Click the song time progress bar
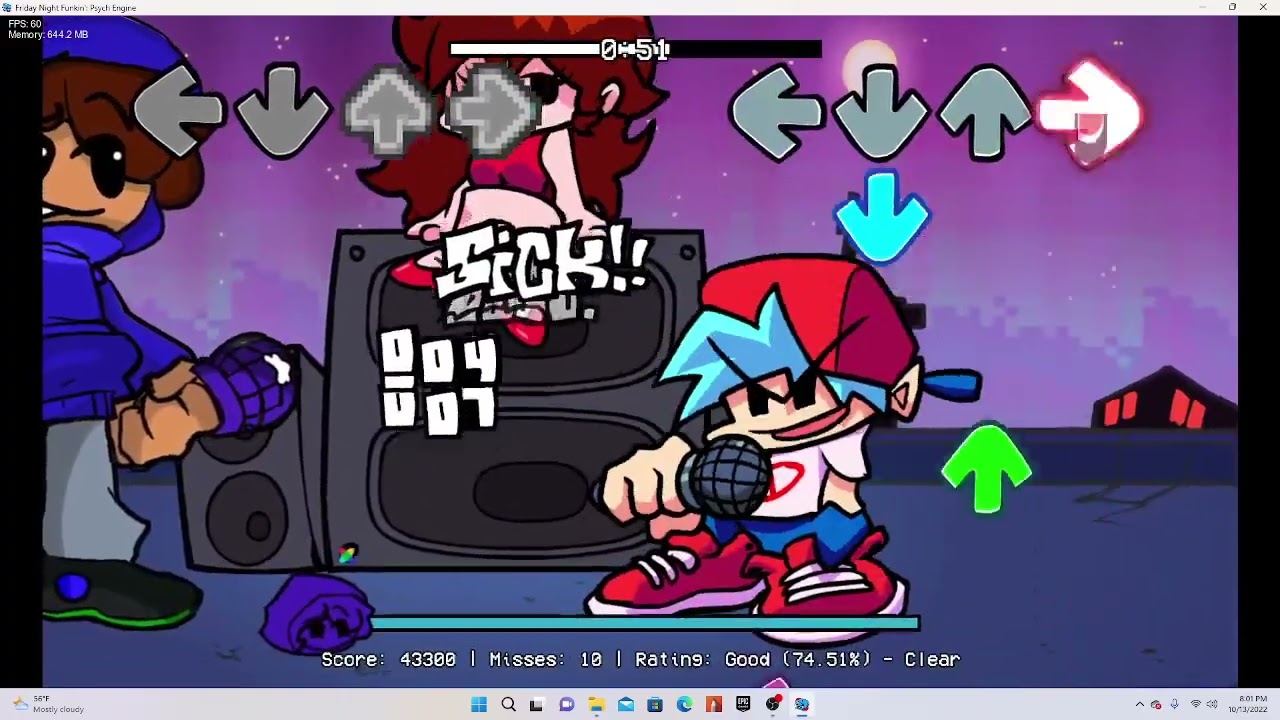 (x=636, y=49)
